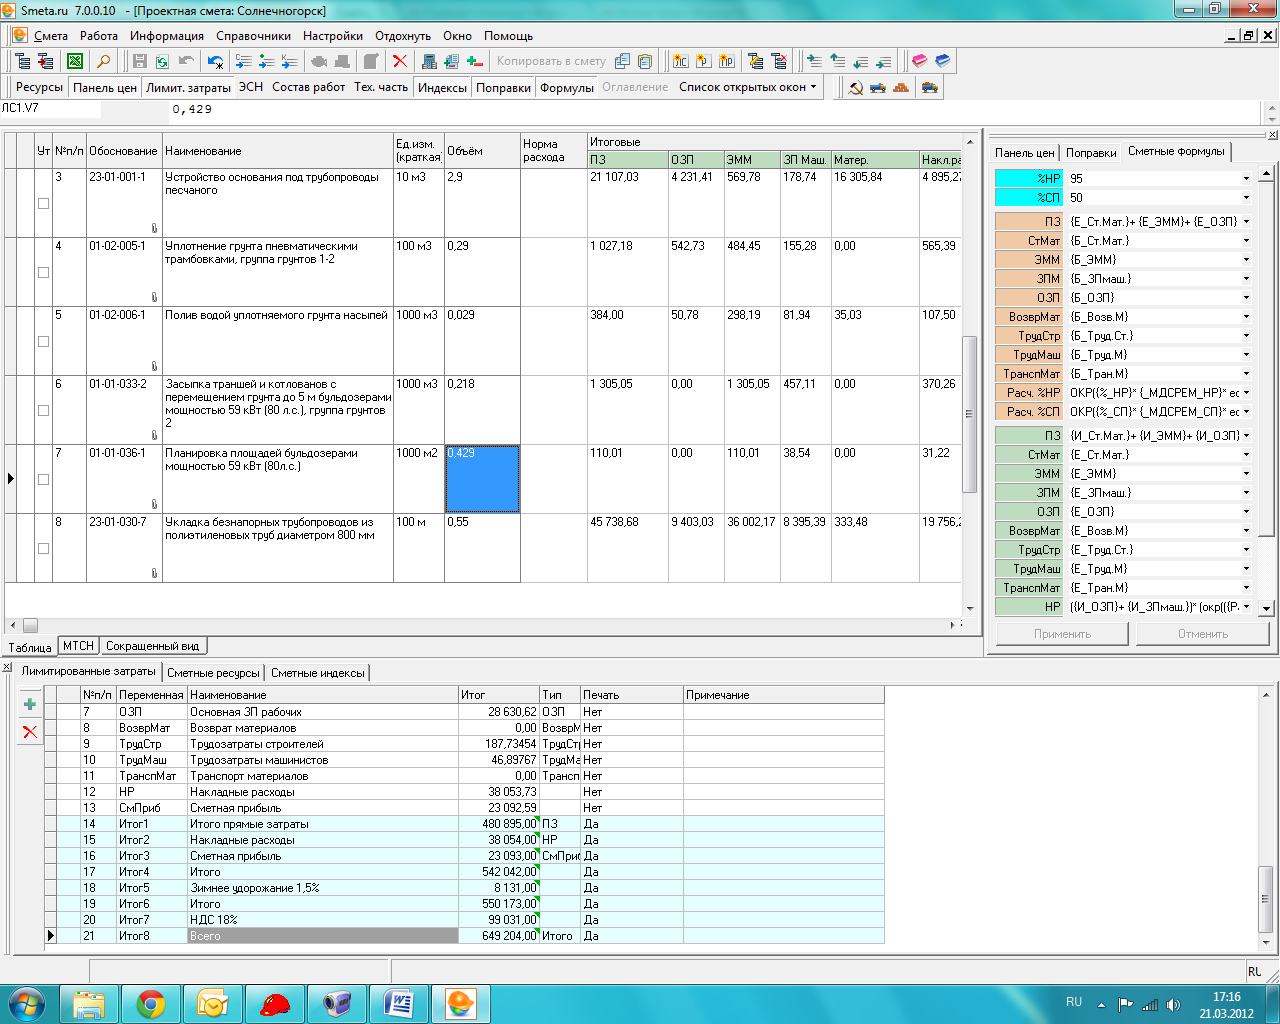The image size is (1280, 1024).
Task: Open the Смета menu
Action: coord(51,36)
